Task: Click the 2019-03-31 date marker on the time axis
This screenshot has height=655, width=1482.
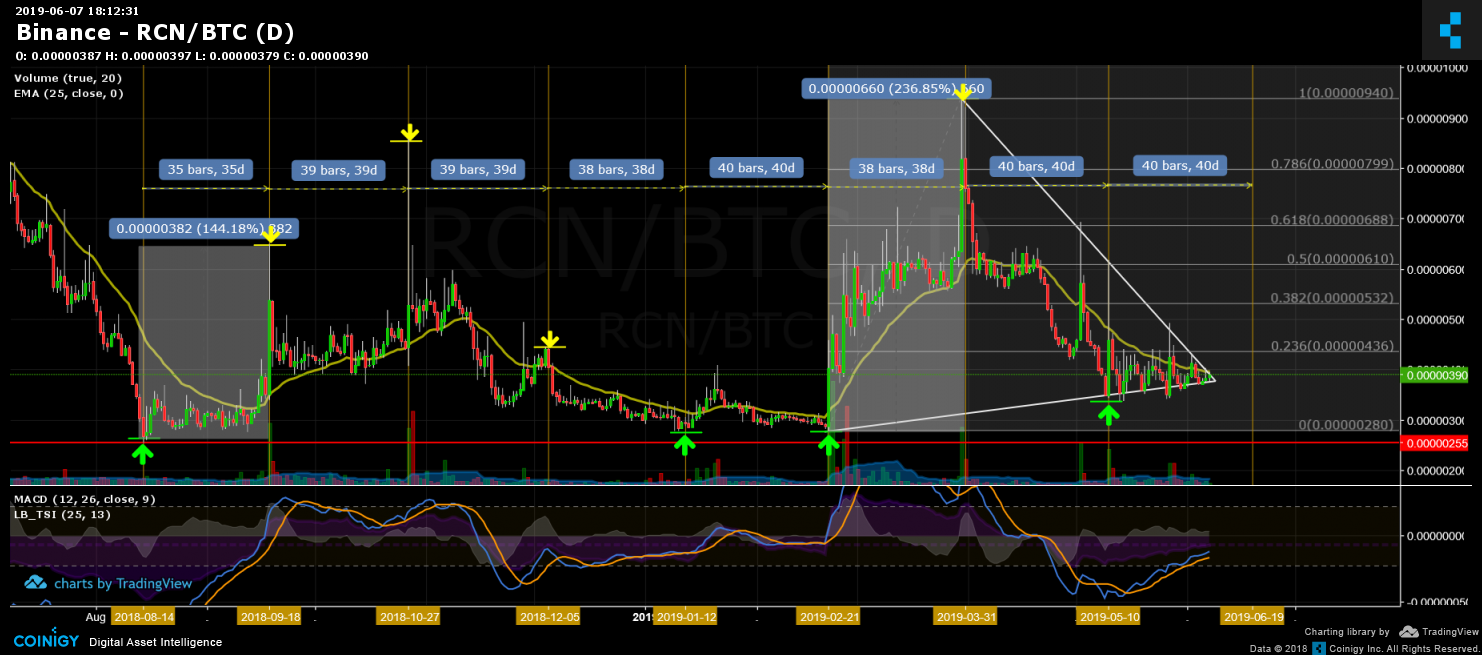Action: pos(965,617)
